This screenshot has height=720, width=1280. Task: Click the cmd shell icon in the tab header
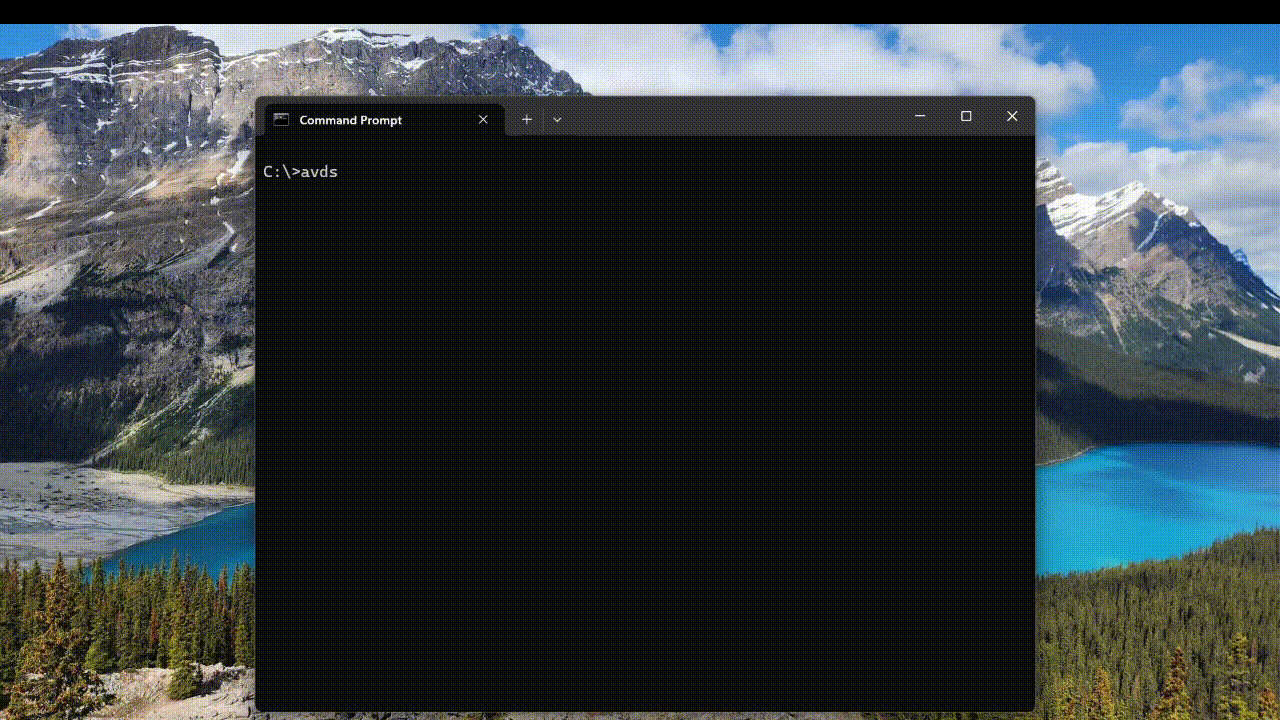click(x=281, y=119)
